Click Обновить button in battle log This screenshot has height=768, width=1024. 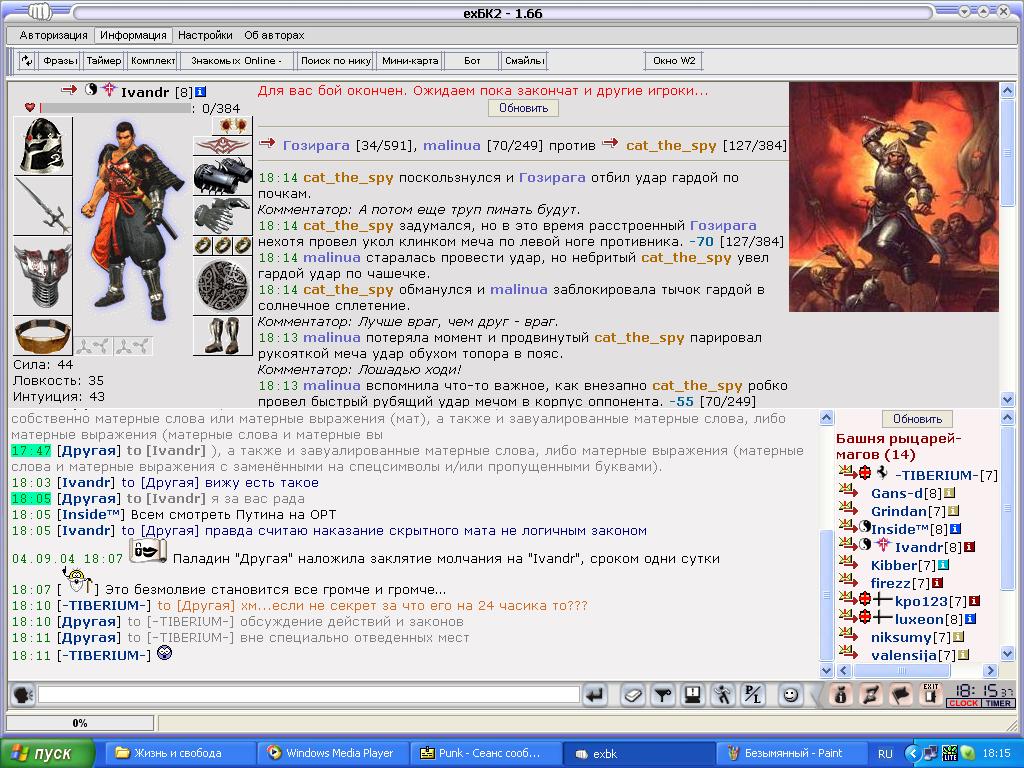click(x=523, y=108)
